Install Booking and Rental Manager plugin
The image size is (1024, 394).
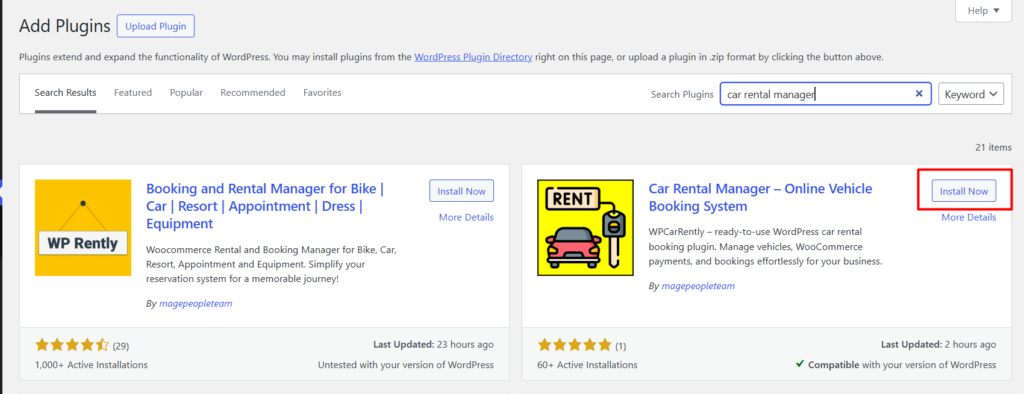tap(462, 191)
